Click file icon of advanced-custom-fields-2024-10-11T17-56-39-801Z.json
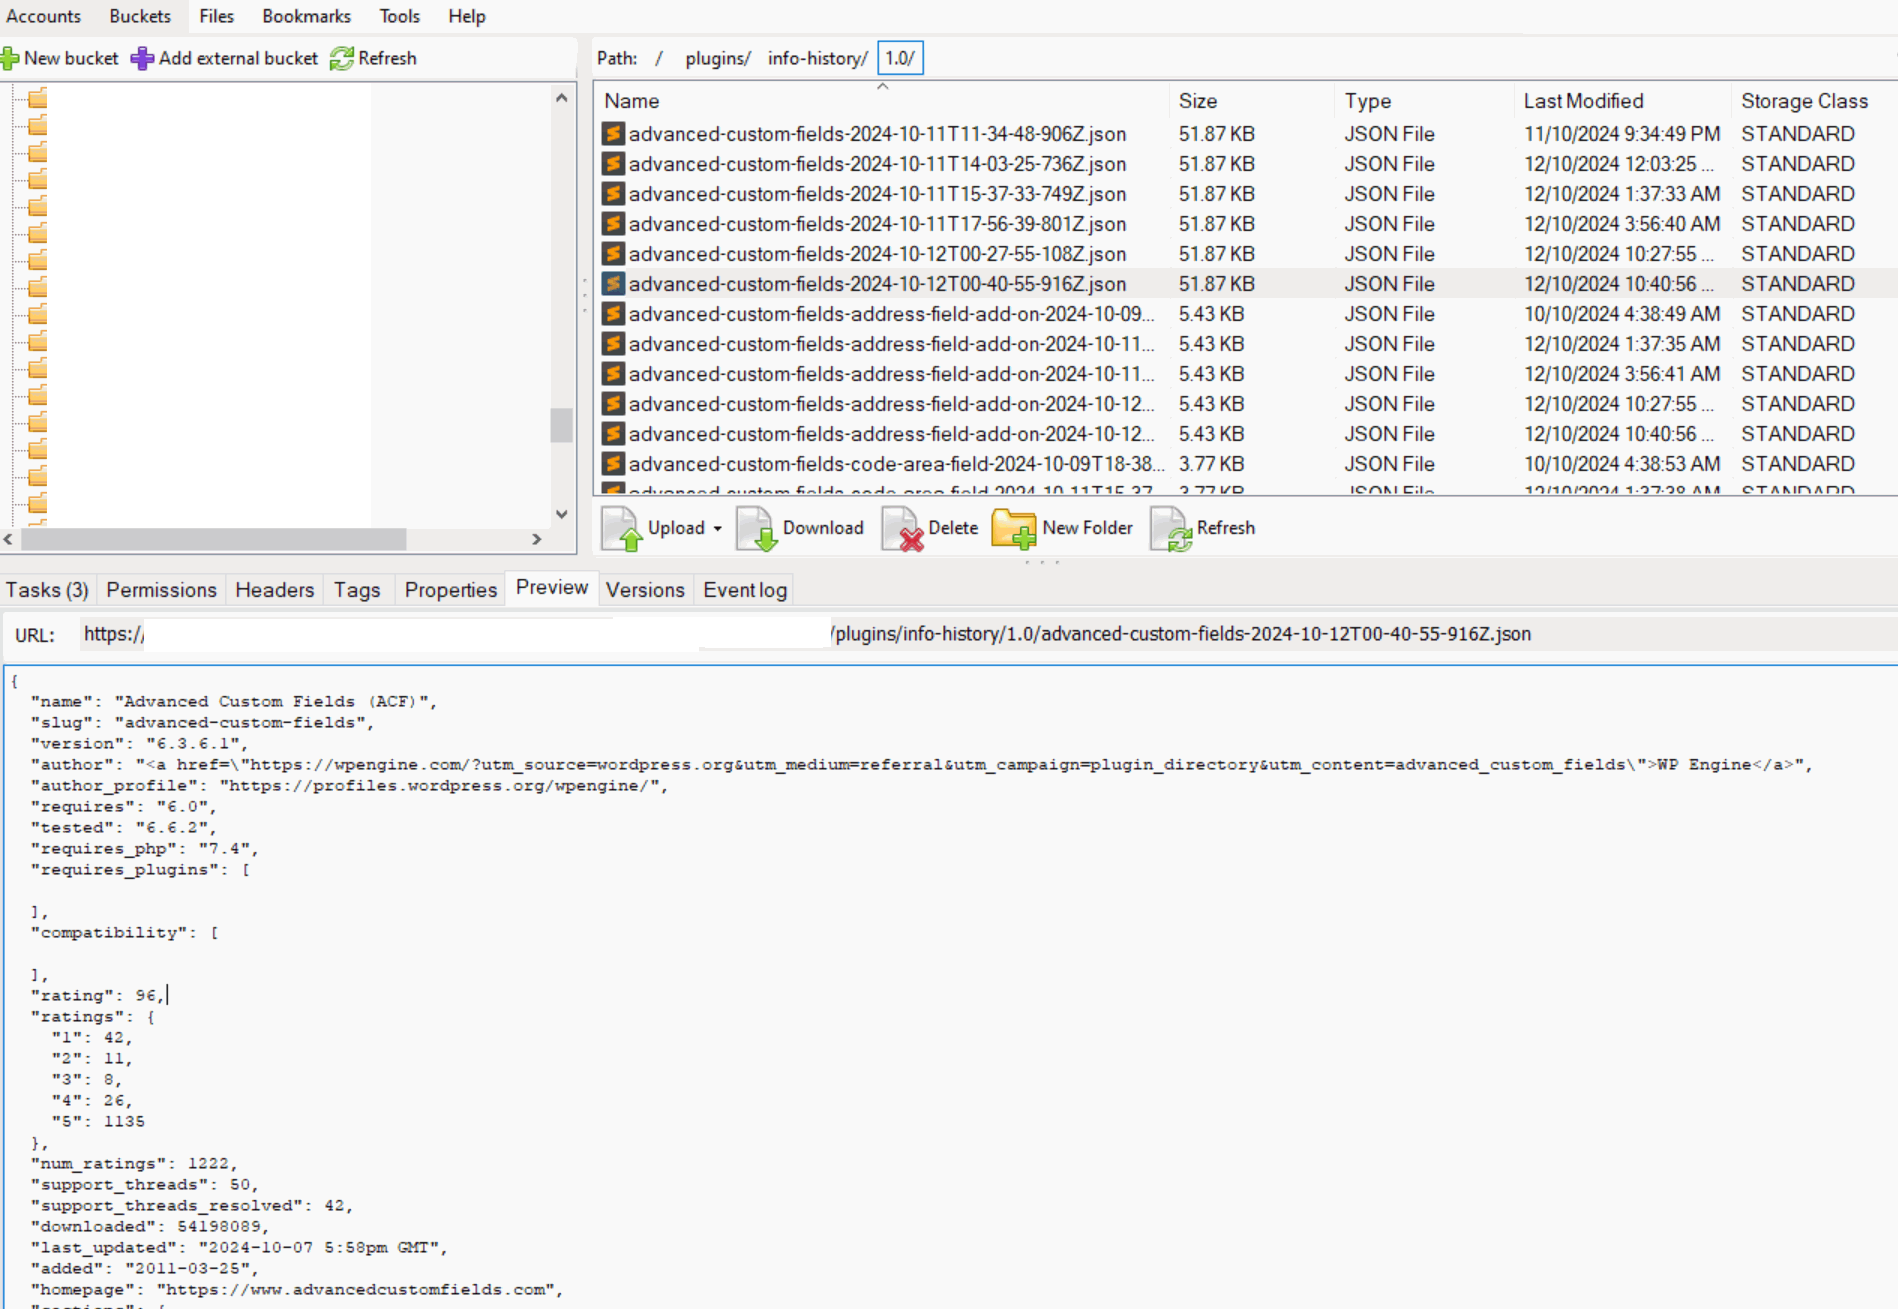 tap(613, 224)
